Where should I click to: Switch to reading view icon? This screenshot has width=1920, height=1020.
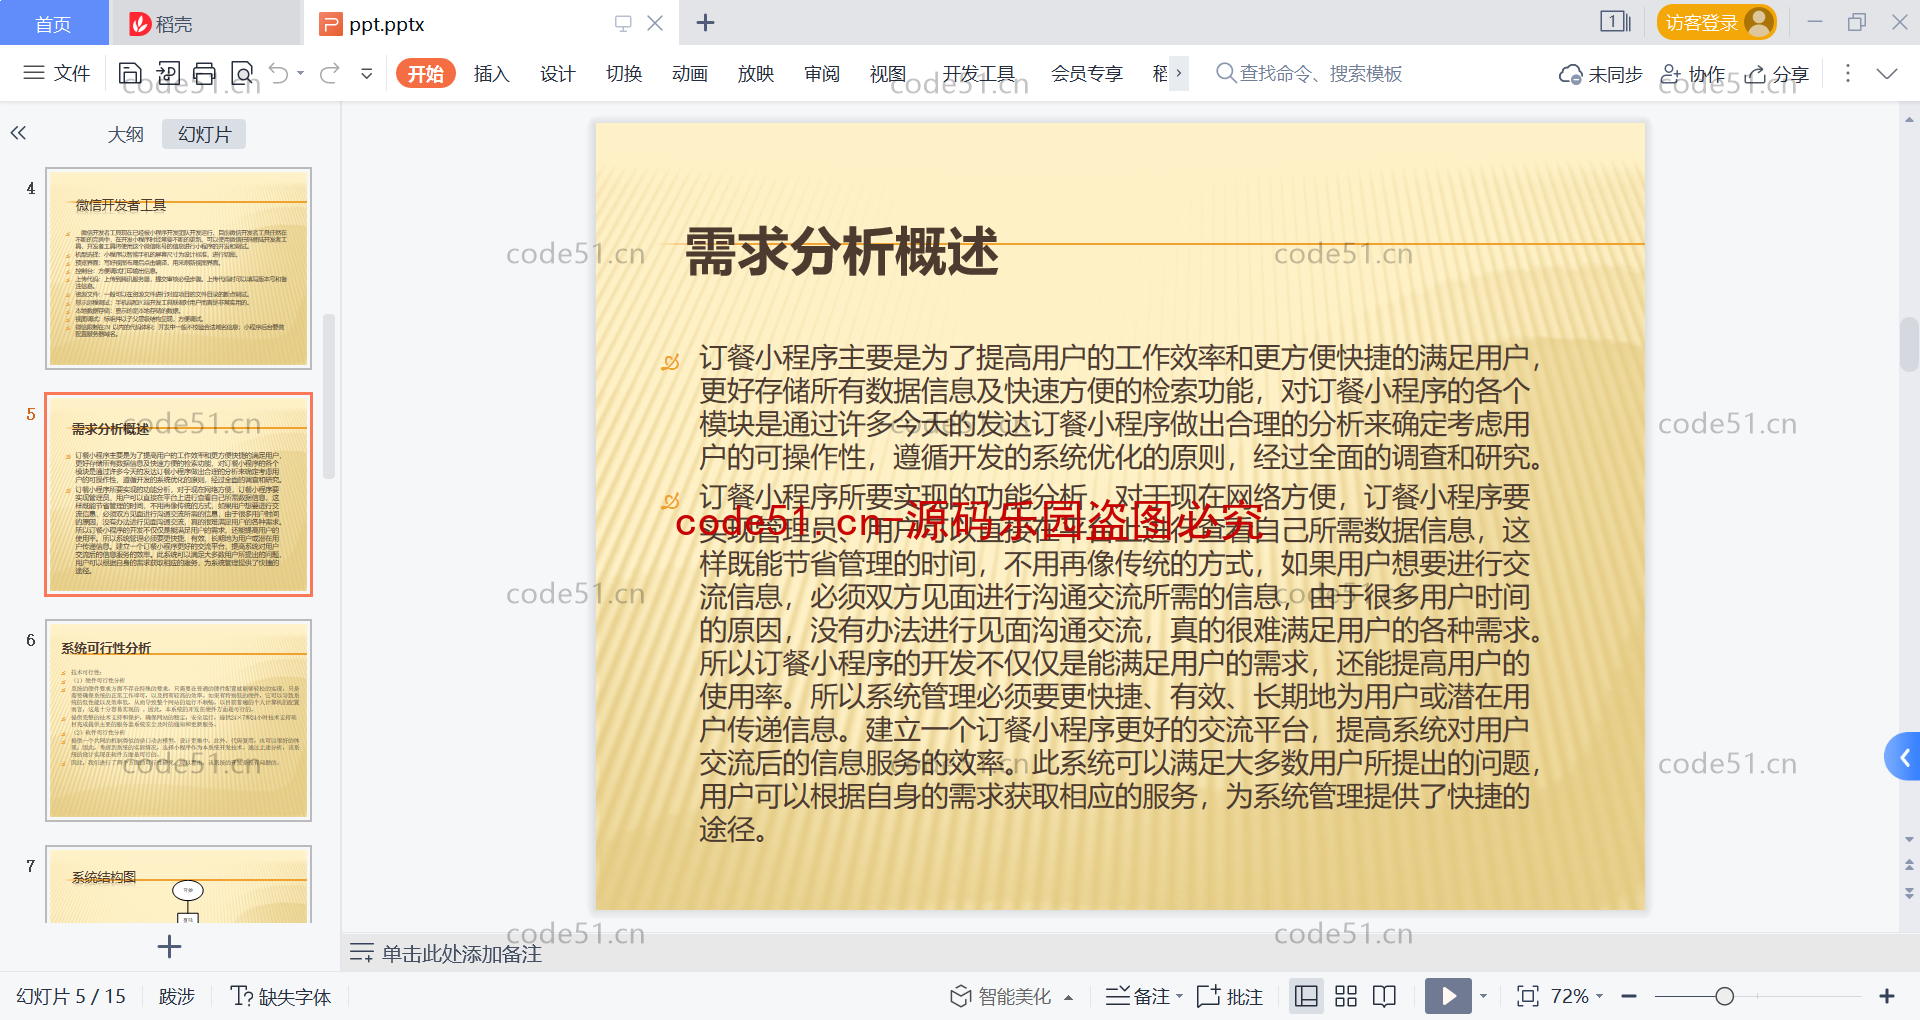1385,996
